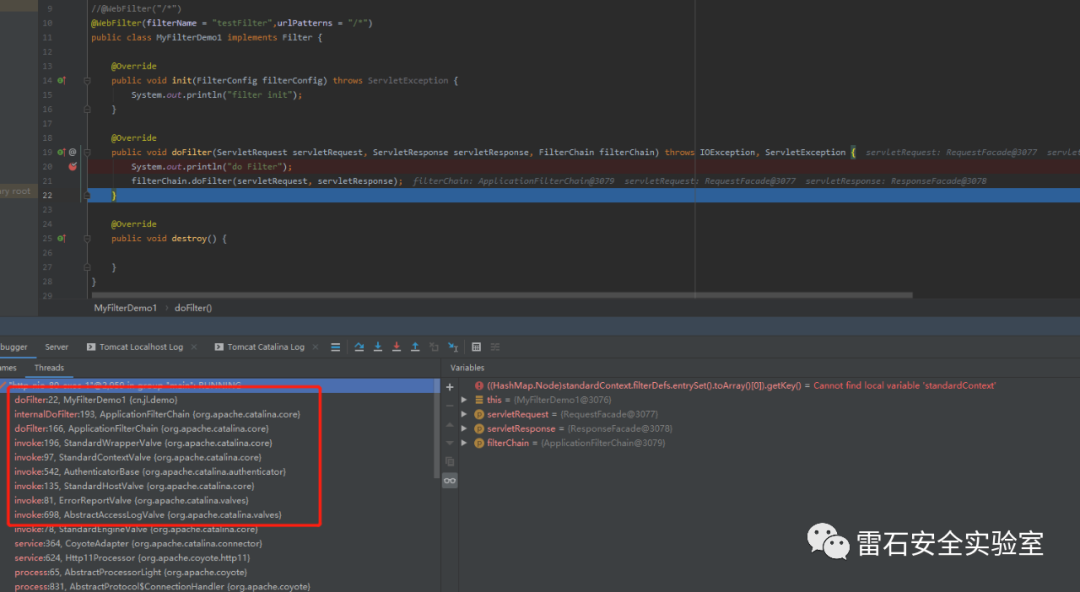1080x592 pixels.
Task: Click the @ annotation gutter icon on line 19
Action: coord(72,152)
